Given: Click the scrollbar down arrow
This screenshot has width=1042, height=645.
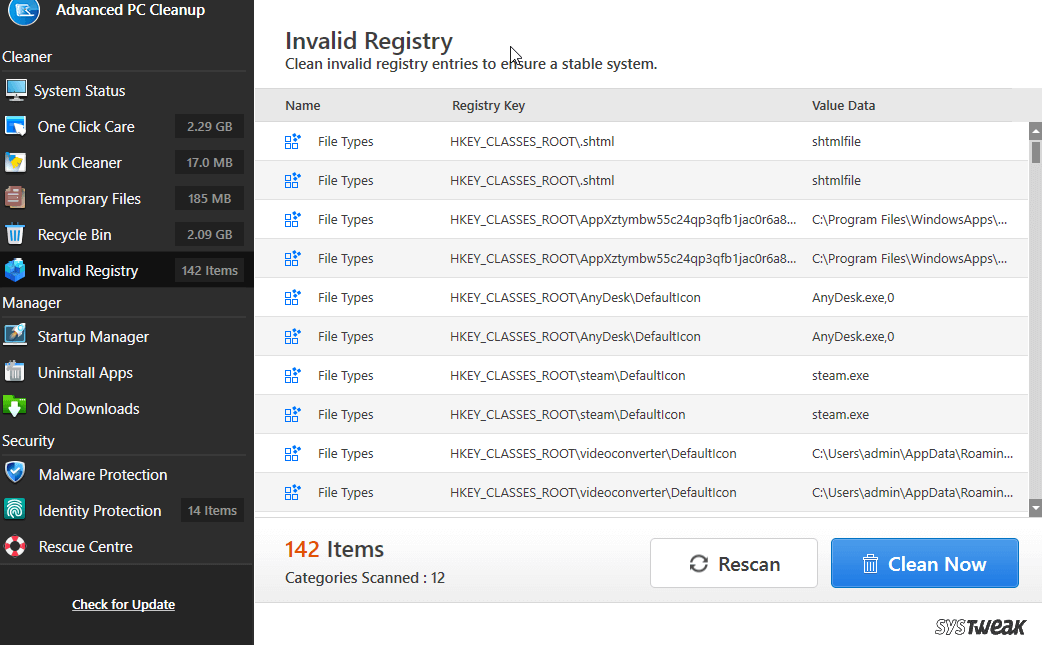Looking at the screenshot, I should [x=1036, y=508].
